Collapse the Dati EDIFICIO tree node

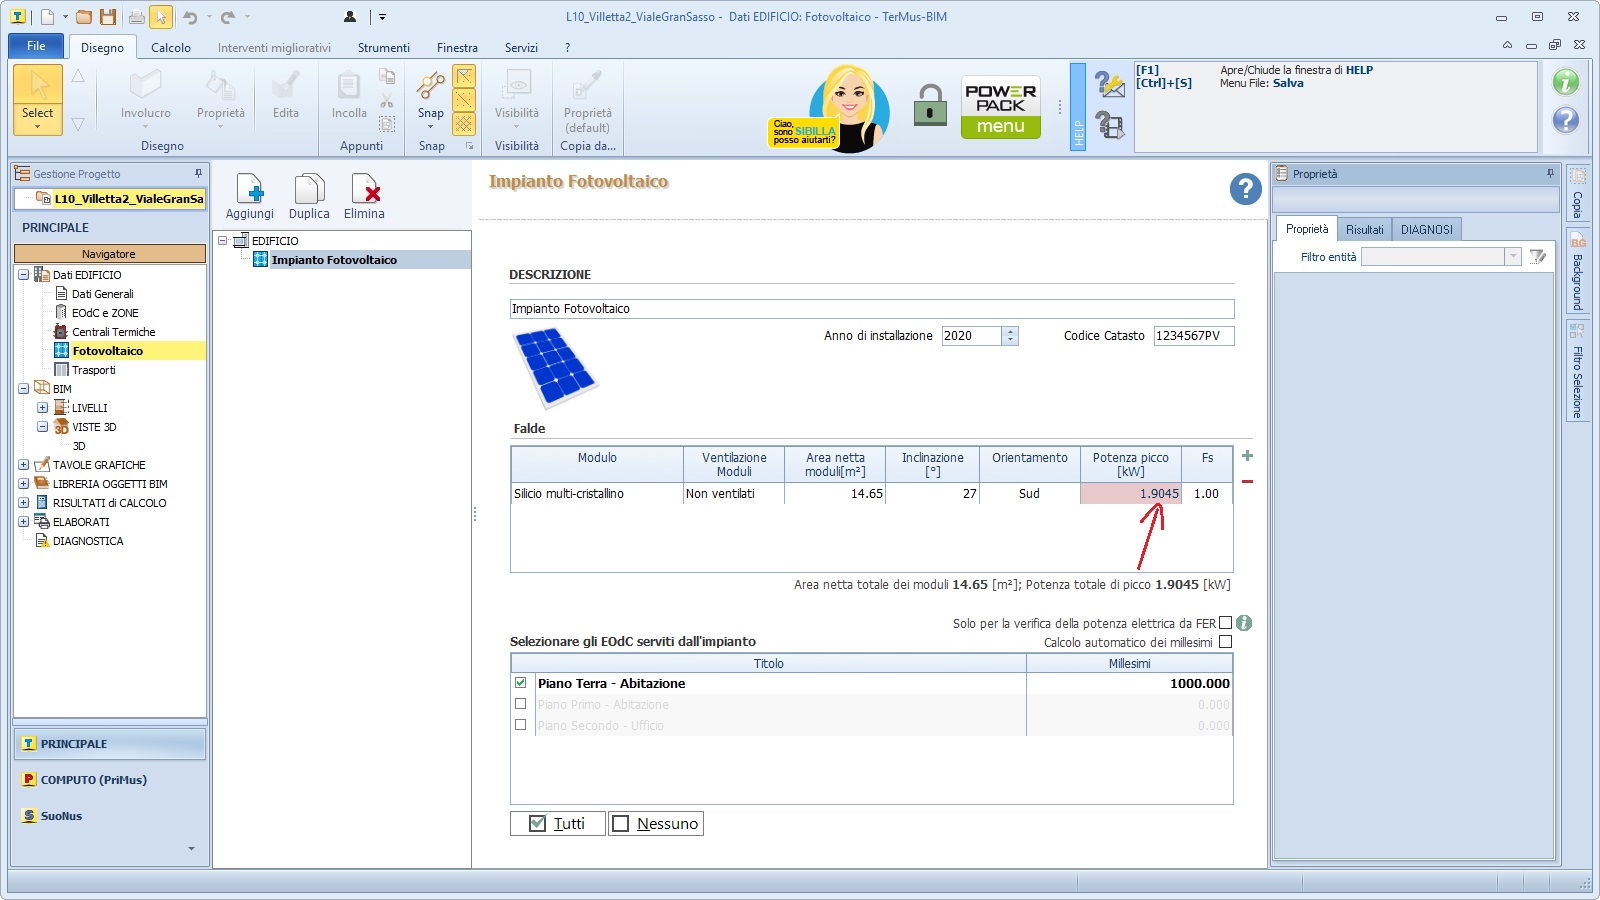click(23, 275)
